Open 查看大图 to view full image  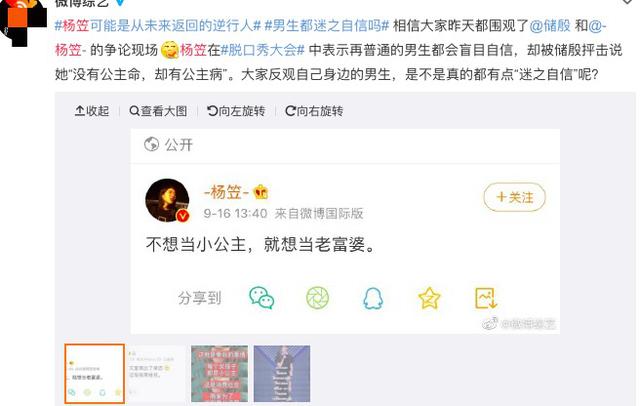coord(158,111)
